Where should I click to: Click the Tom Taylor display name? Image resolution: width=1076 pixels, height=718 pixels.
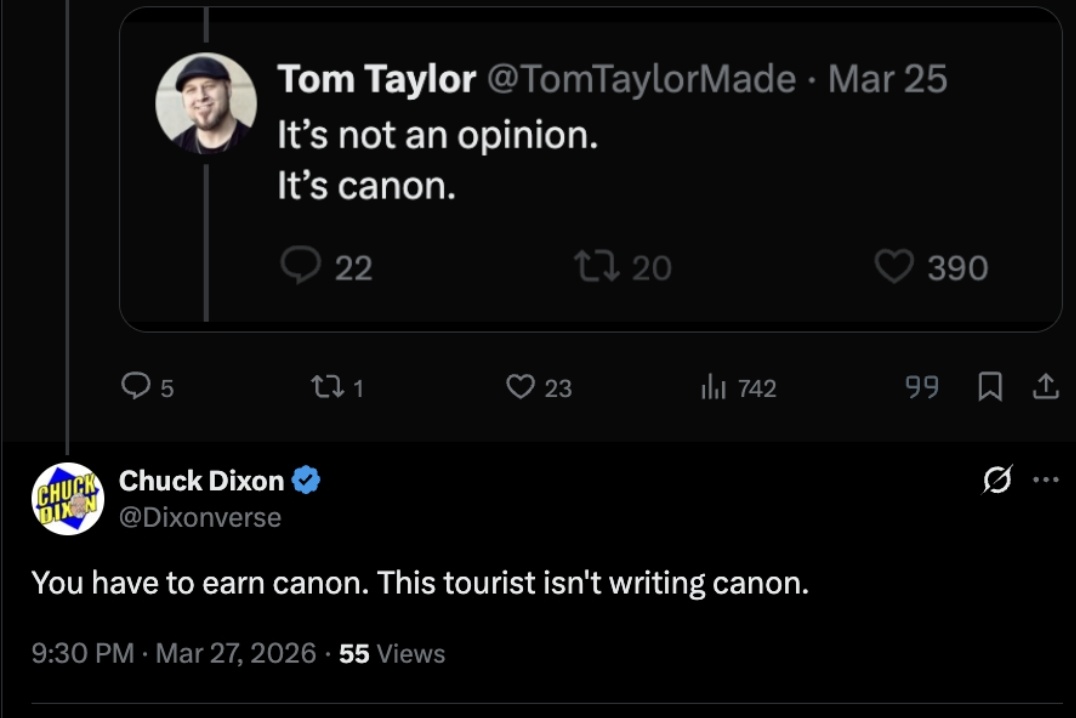click(x=376, y=79)
